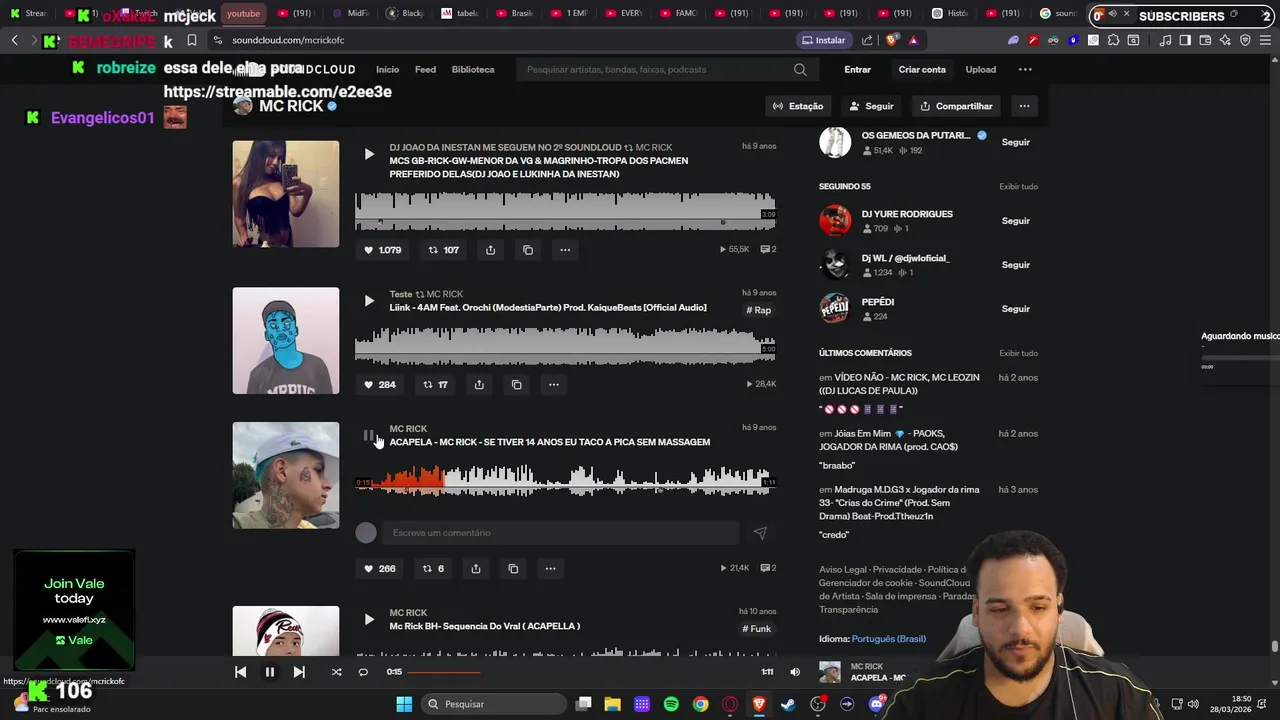
Task: Repost the track showing 107 reposts
Action: [x=443, y=250]
